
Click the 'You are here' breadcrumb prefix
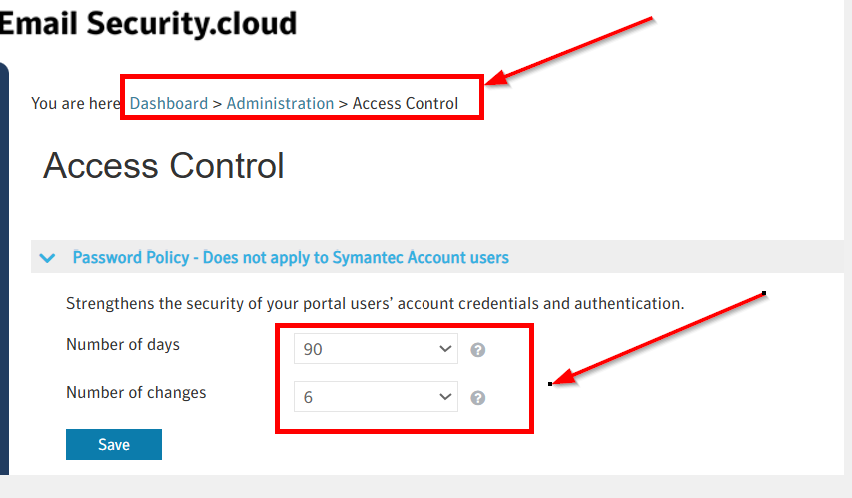[76, 103]
